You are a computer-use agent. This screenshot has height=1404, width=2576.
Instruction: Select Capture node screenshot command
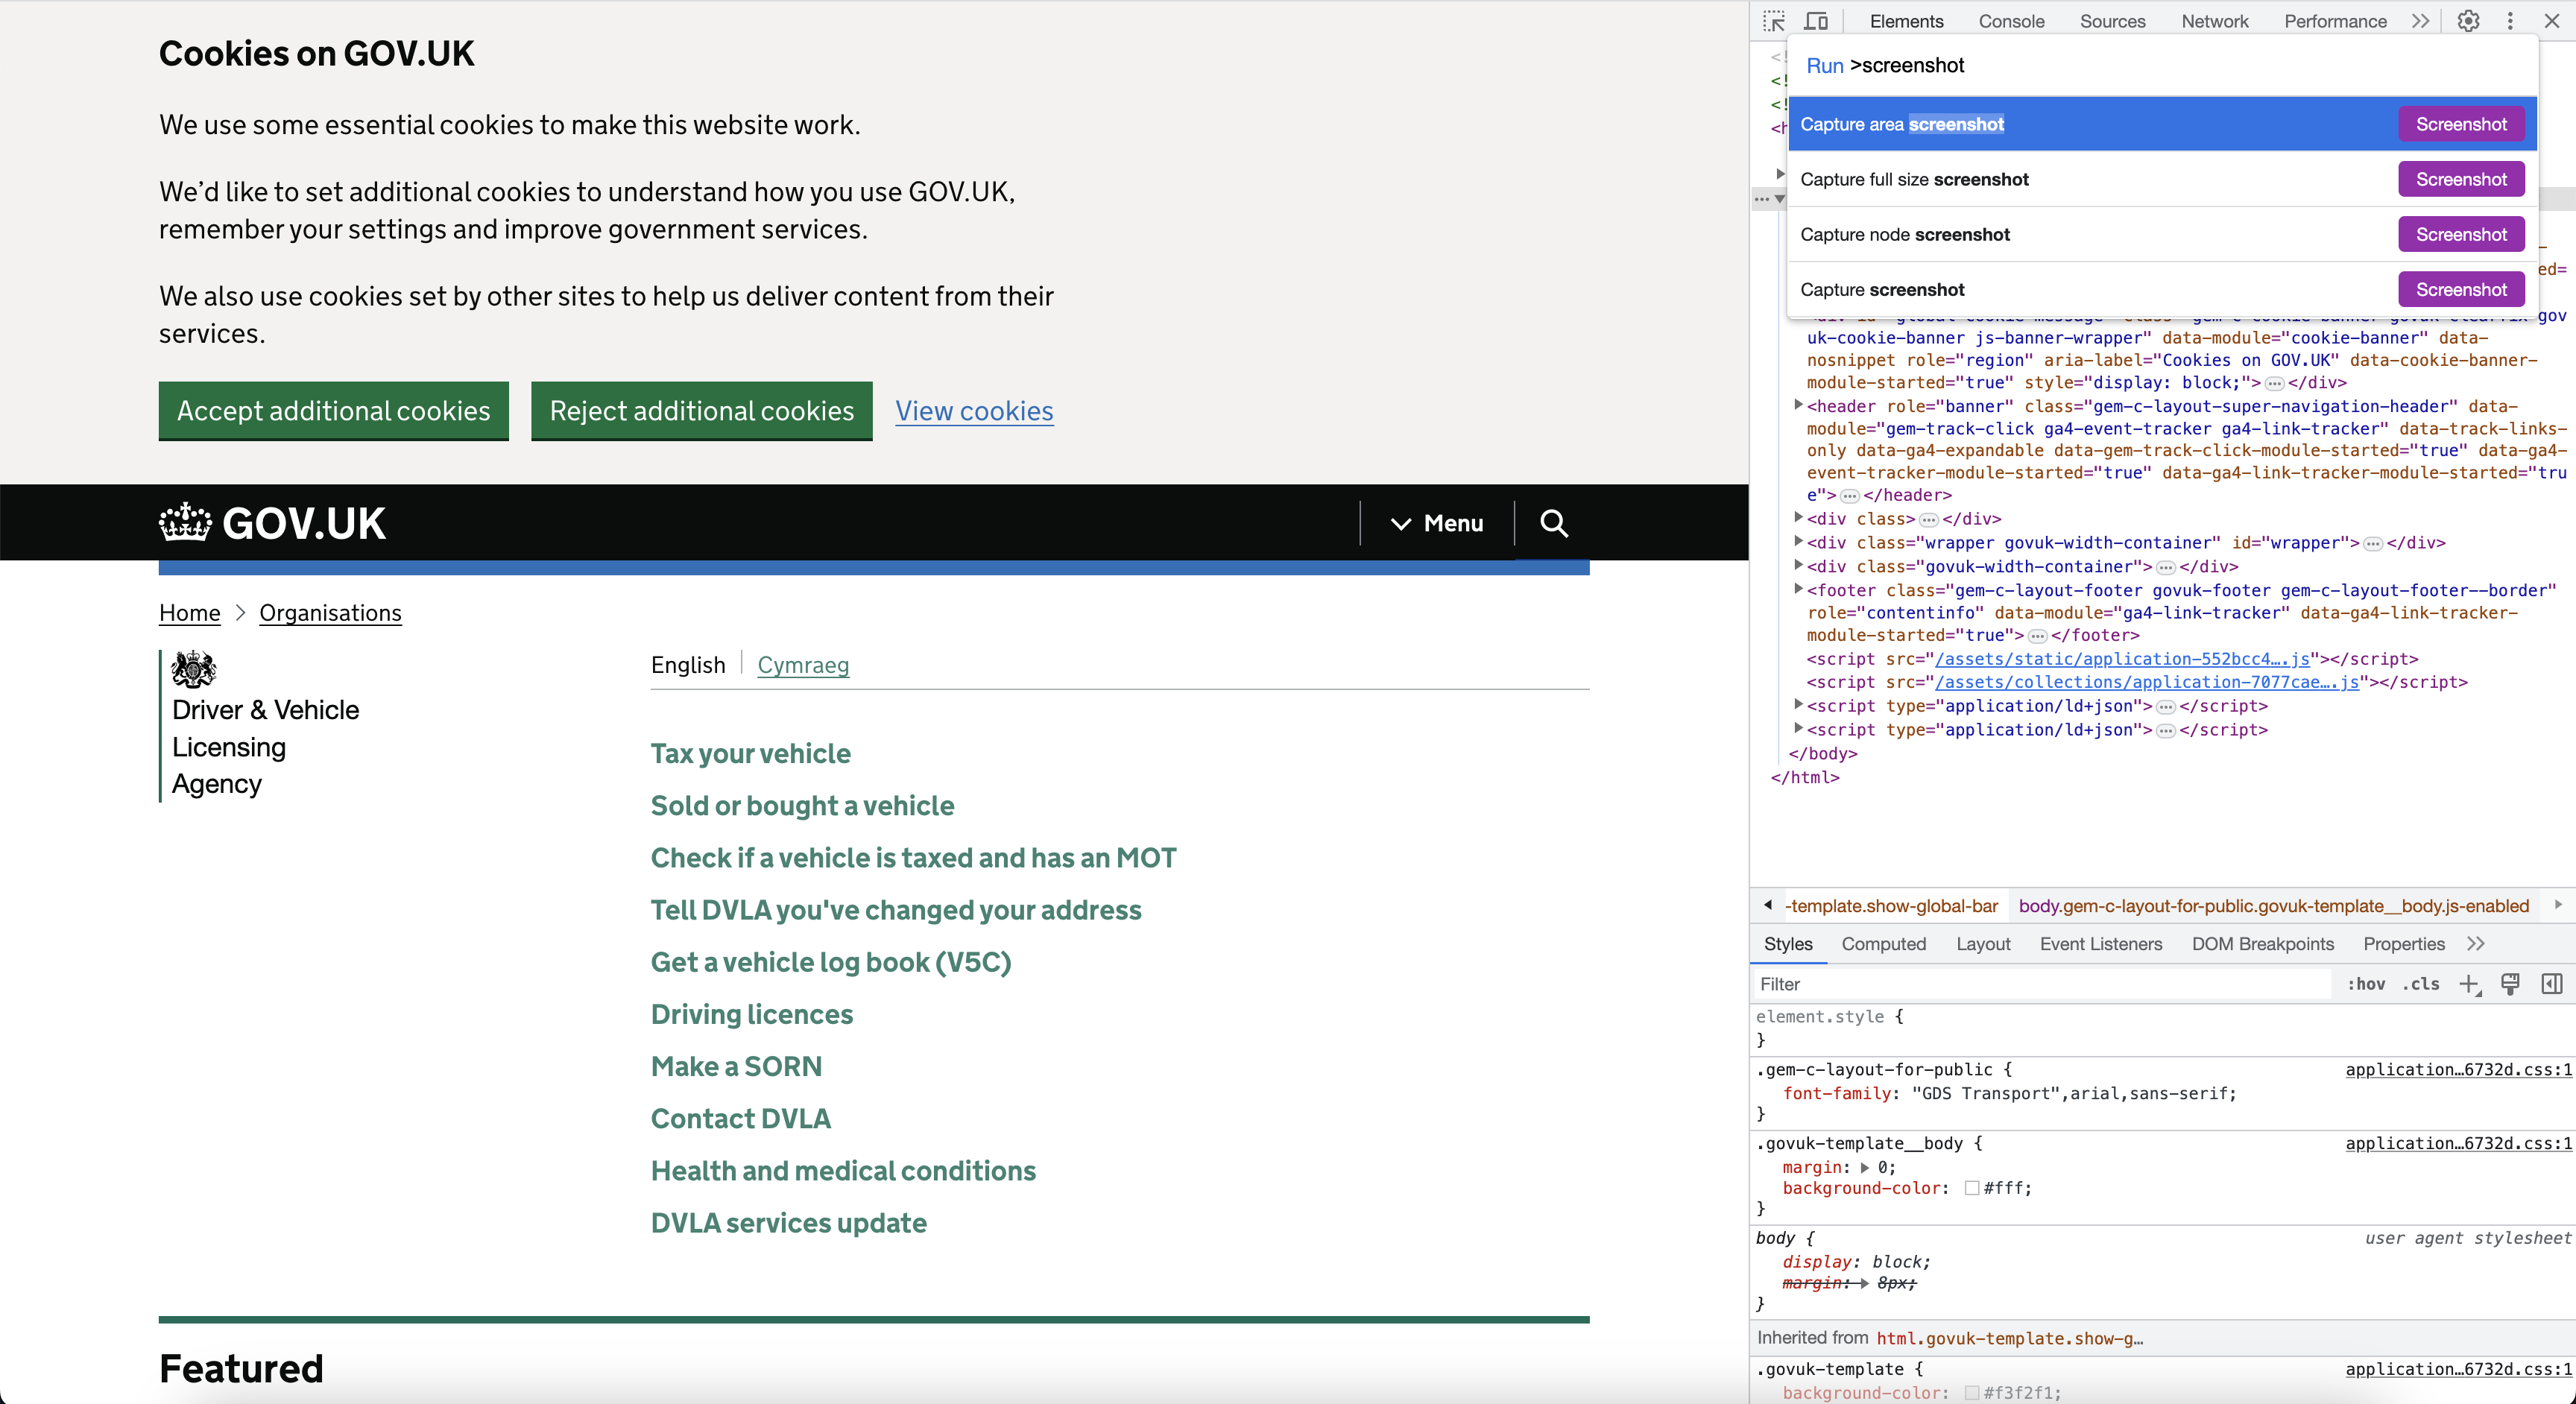[2162, 234]
